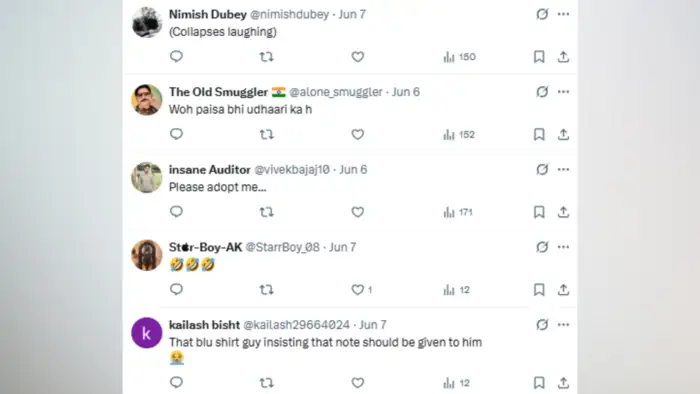Viewport: 700px width, 394px height.
Task: Open more options on The Old Smuggler's tweet
Action: pos(563,92)
